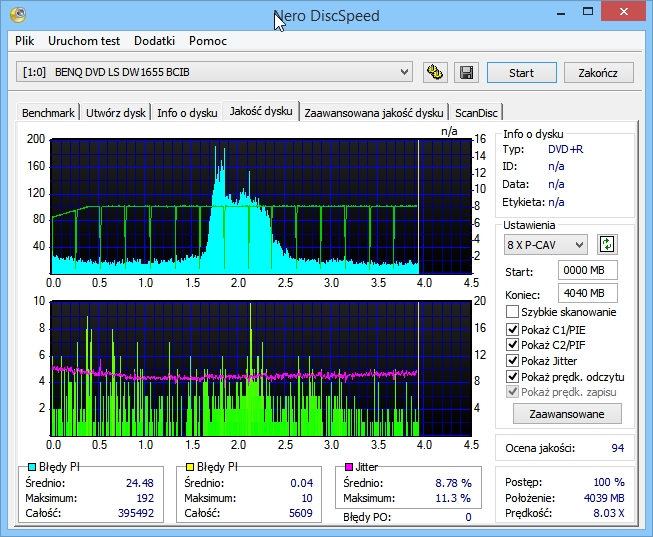653x537 pixels.
Task: Click the PIF total value 5609
Action: pyautogui.click(x=301, y=513)
